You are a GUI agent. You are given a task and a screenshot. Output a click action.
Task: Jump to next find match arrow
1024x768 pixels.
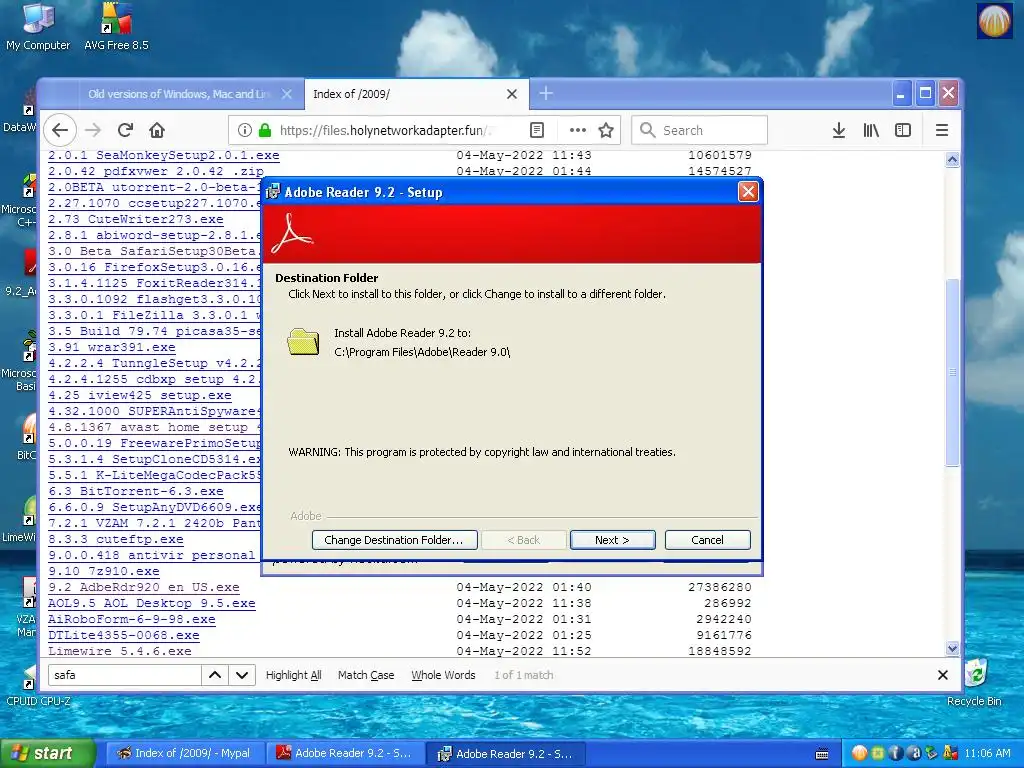click(242, 675)
